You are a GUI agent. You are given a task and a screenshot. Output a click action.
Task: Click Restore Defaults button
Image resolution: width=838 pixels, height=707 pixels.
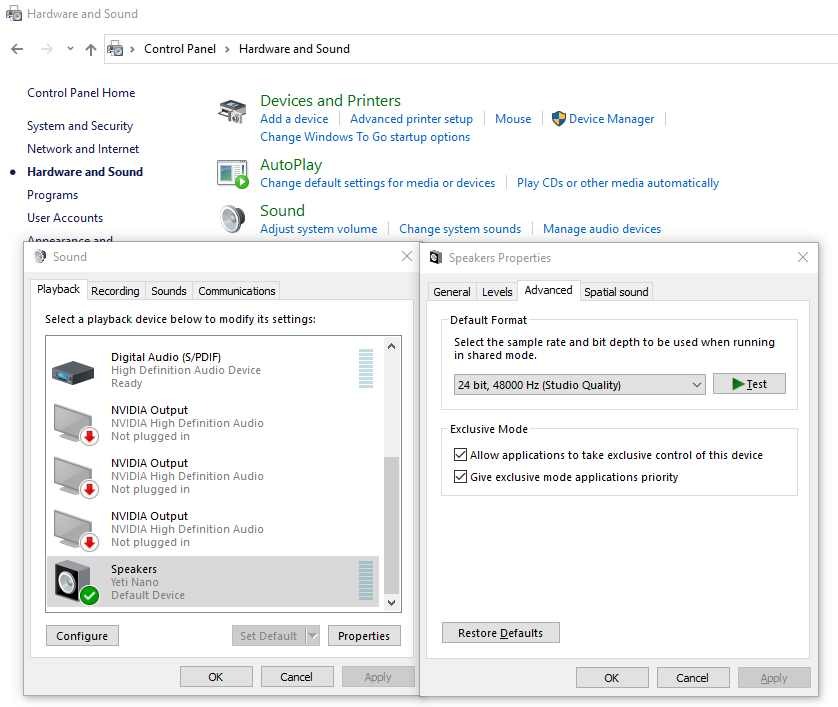click(x=500, y=633)
